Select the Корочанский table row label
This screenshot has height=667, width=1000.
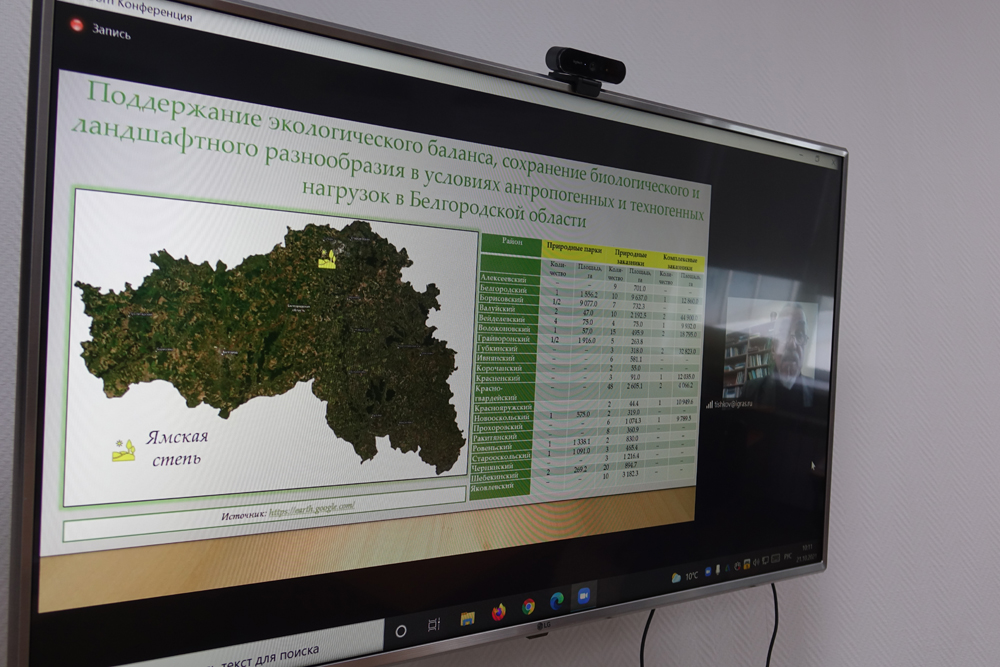click(499, 368)
